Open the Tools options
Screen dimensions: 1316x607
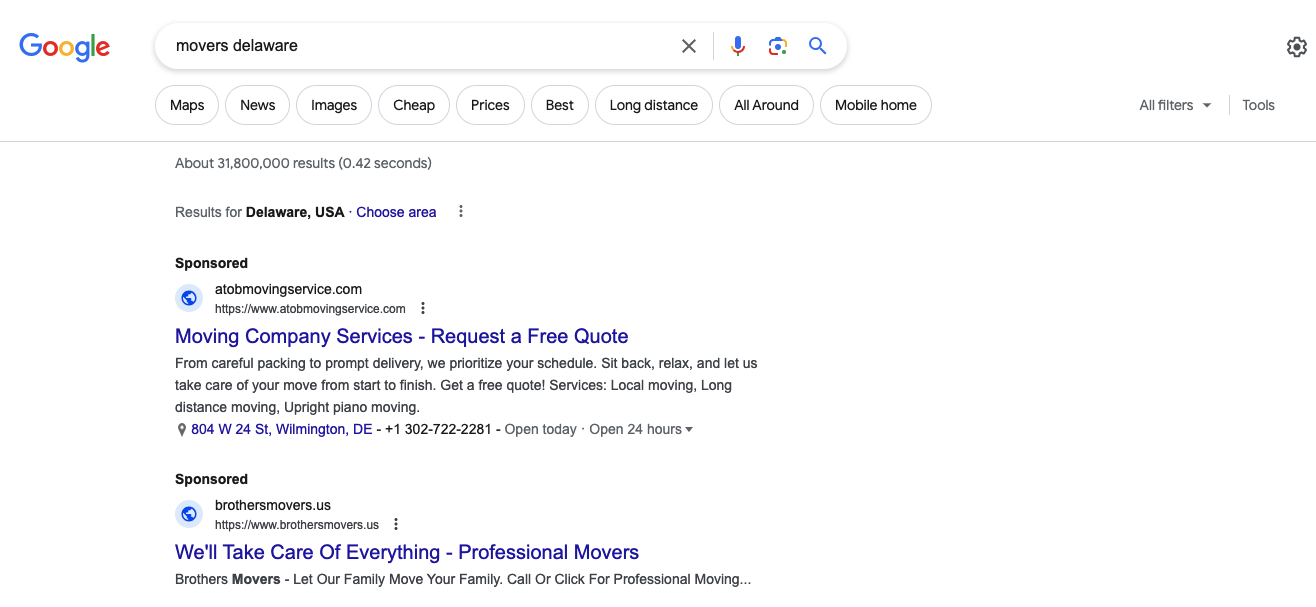pyautogui.click(x=1258, y=105)
